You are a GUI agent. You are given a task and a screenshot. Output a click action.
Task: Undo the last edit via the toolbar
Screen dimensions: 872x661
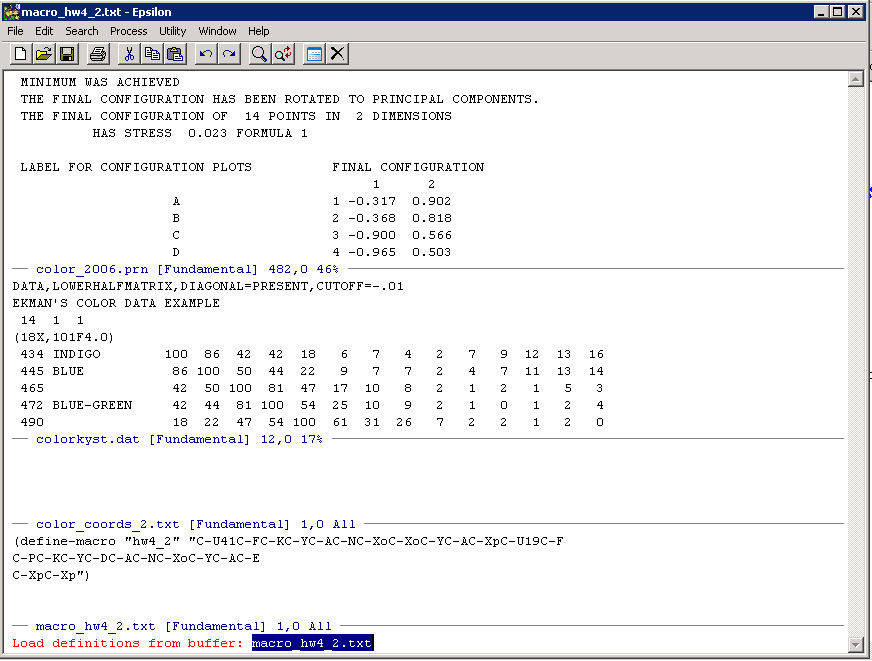coord(206,54)
